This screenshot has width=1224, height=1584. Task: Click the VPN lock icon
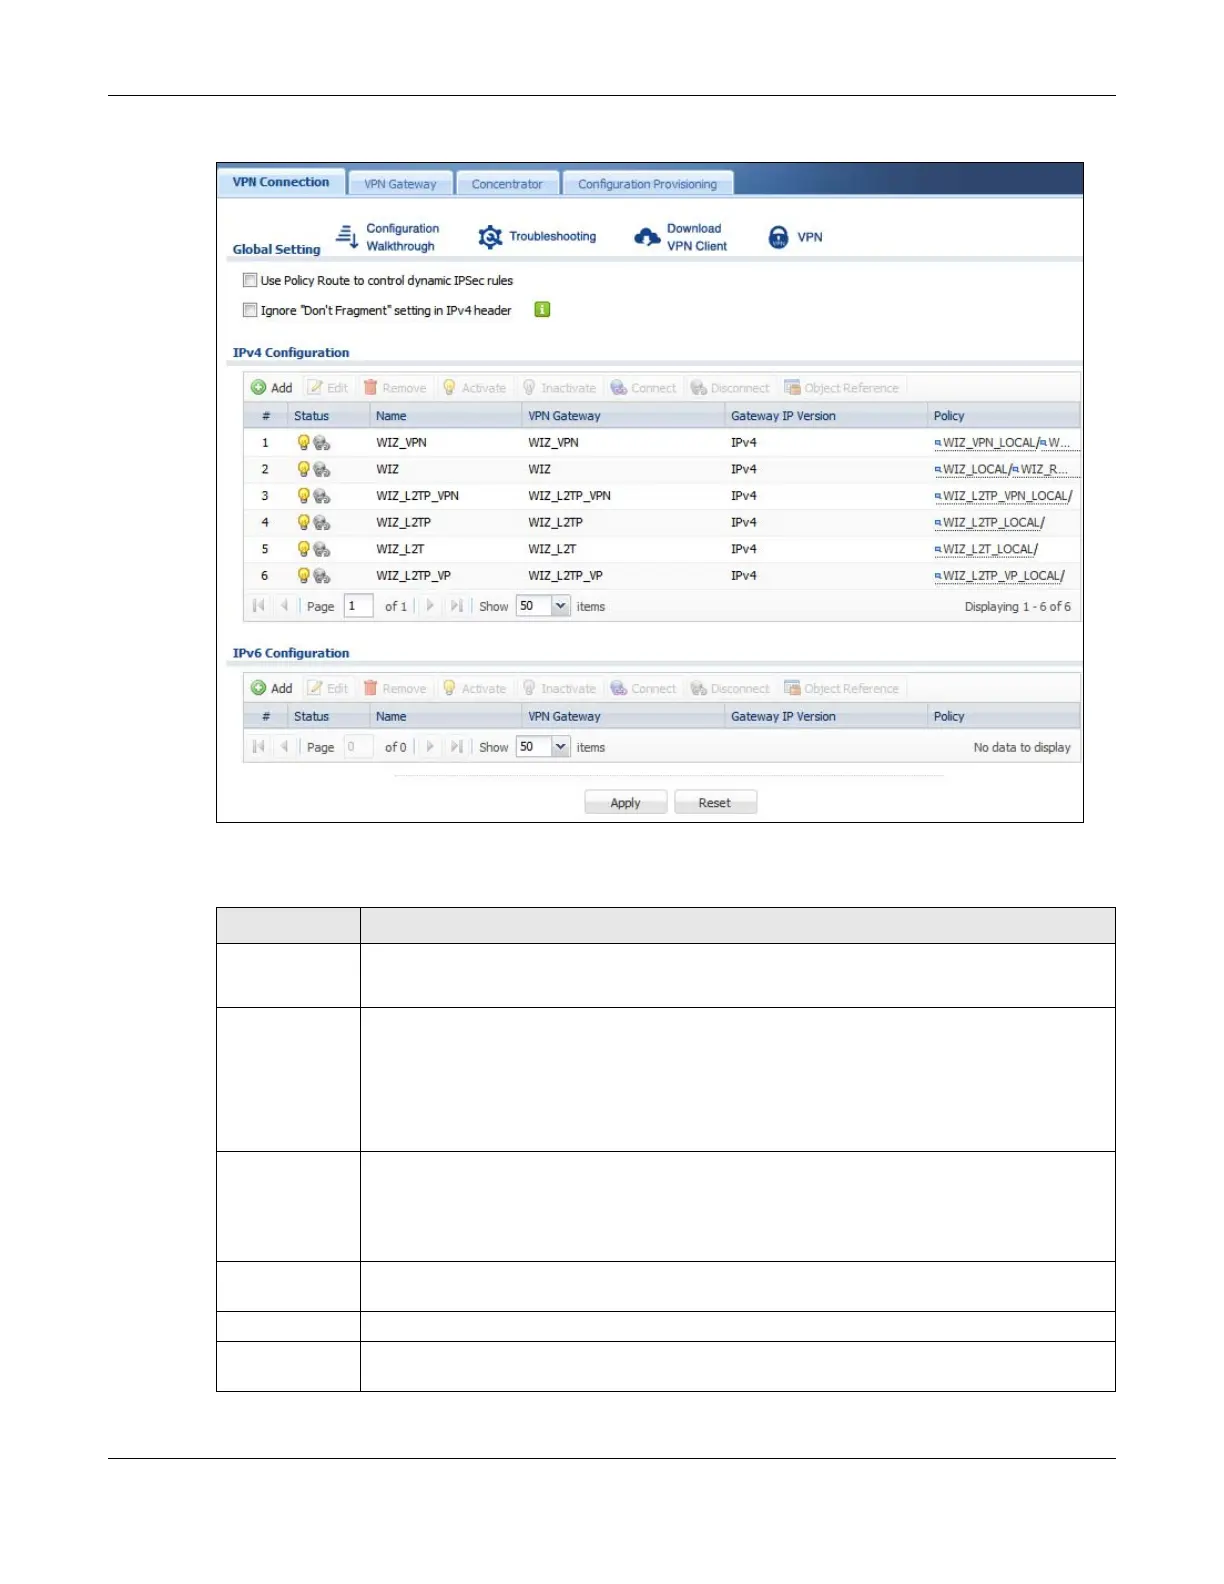[x=778, y=237]
